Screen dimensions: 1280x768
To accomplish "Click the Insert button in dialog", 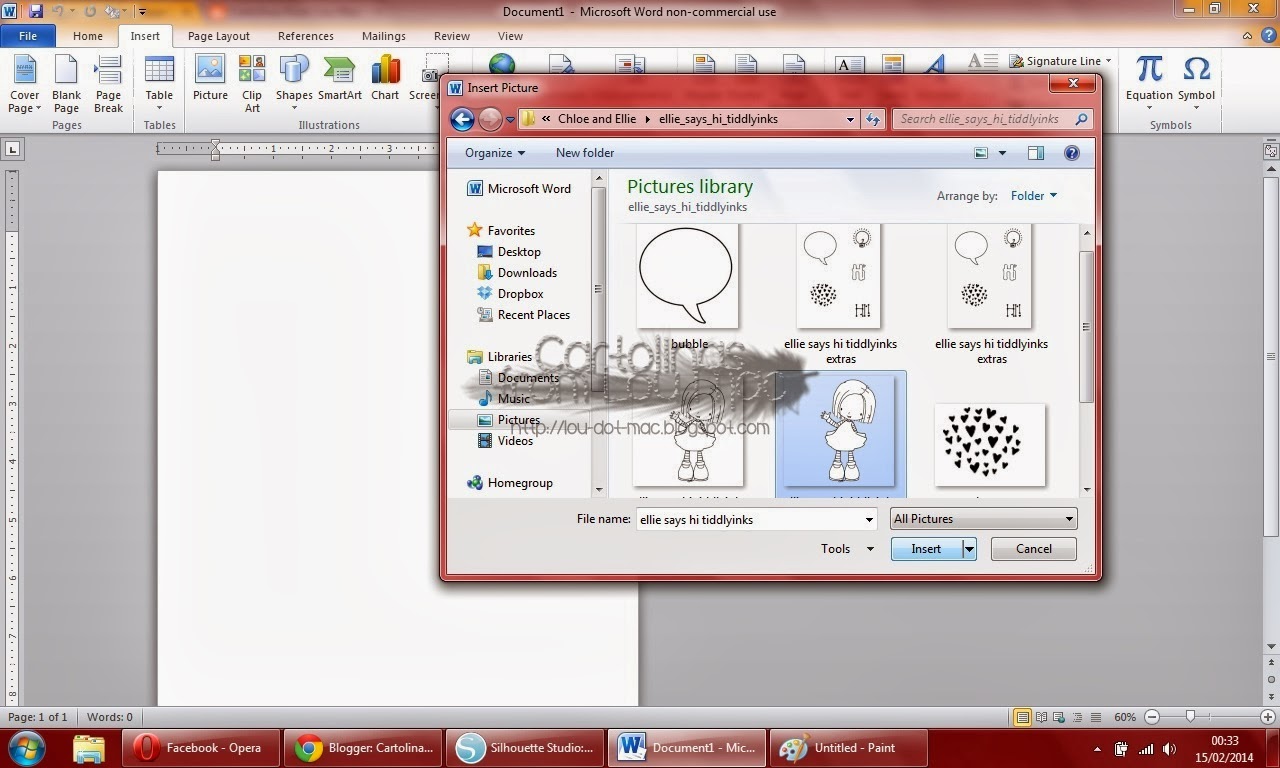I will coord(926,549).
